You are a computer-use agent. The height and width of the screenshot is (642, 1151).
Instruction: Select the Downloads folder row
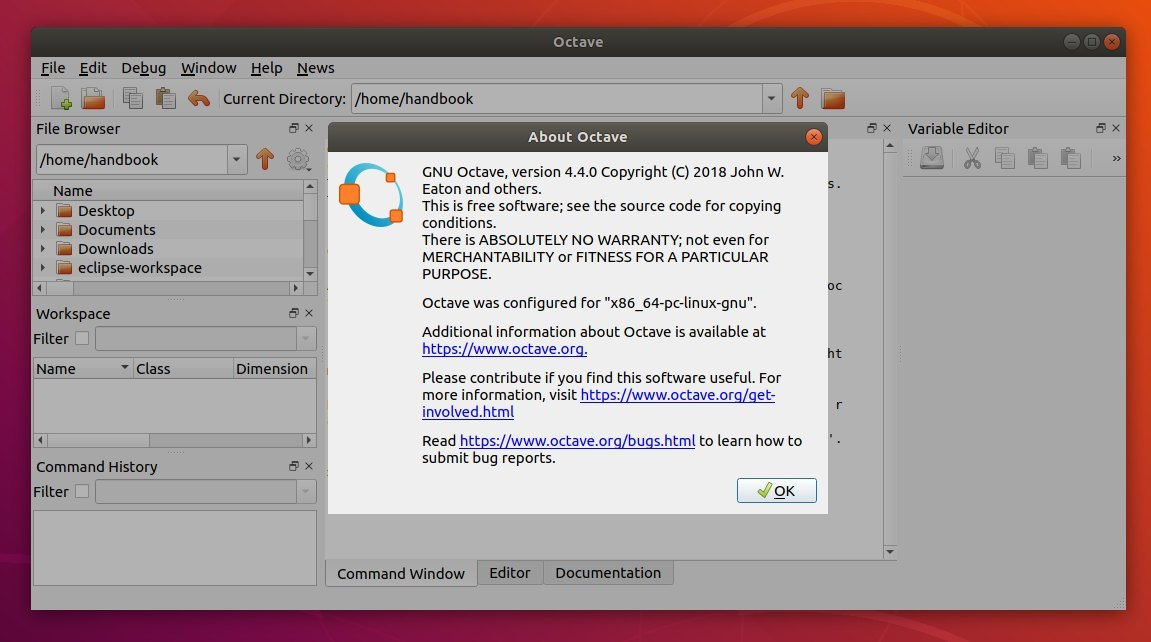(x=168, y=249)
